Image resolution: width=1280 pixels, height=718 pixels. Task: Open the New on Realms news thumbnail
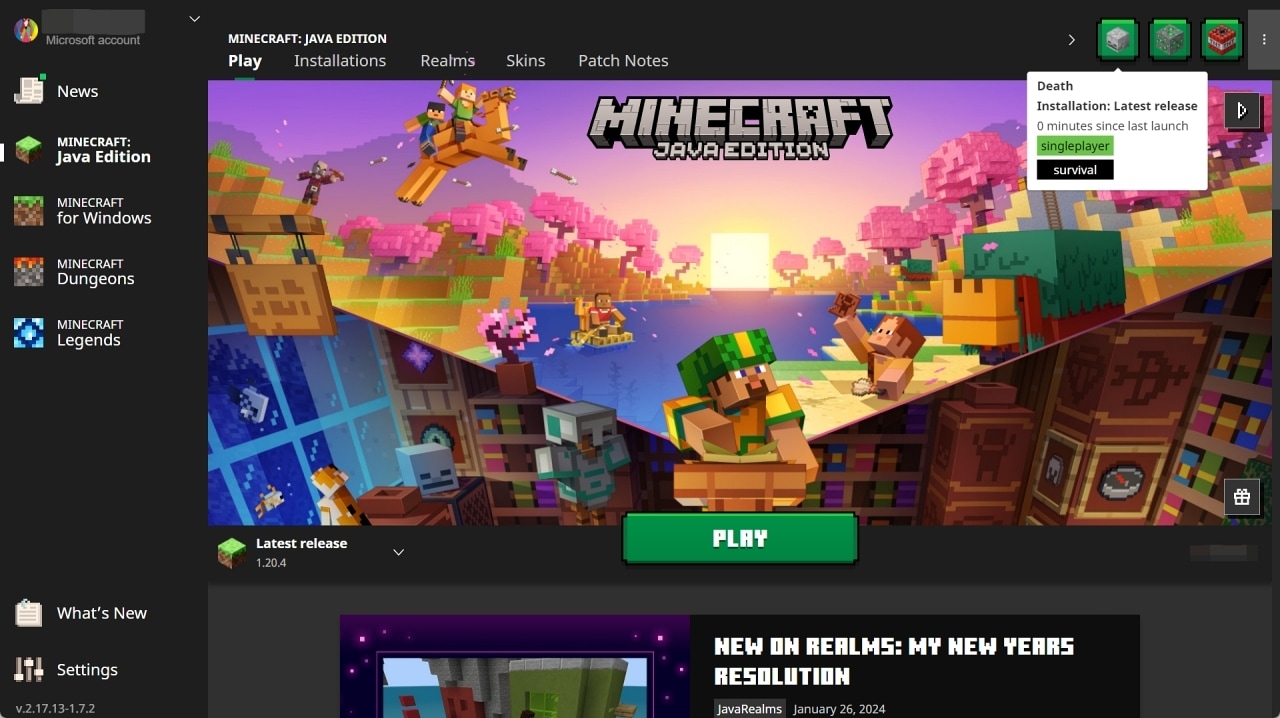[x=515, y=666]
